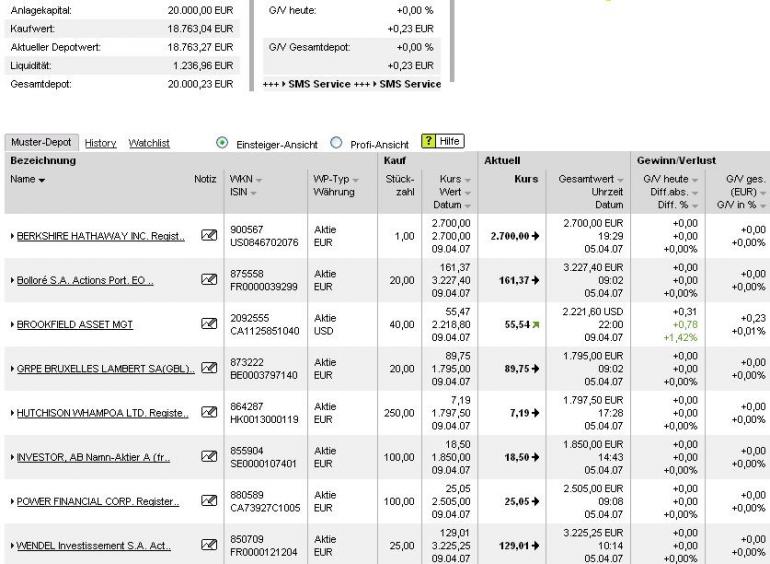Click WKN 875558
Viewport: 770px width, 564px height.
pos(247,273)
